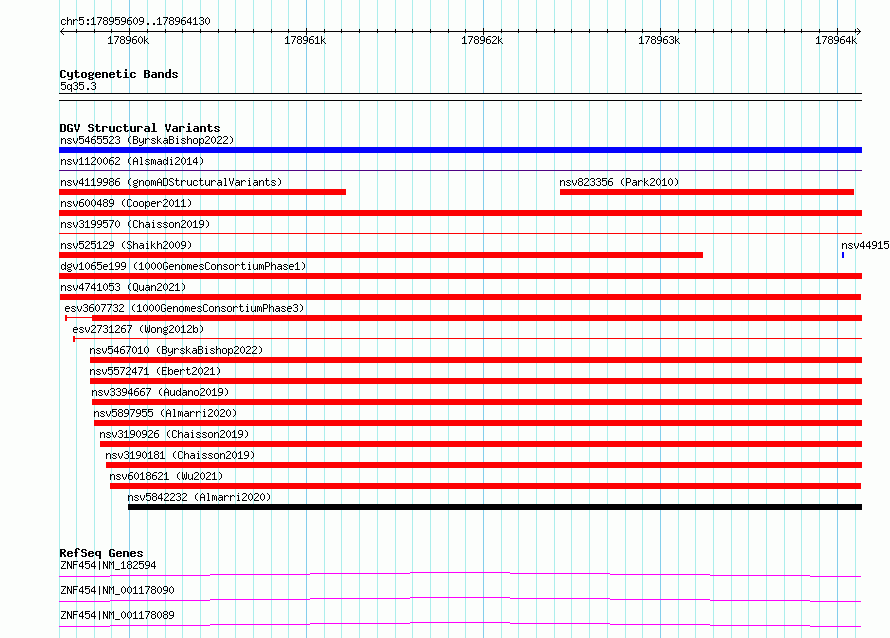
Task: Open the nsv5465523 (ByrskaBishop2022) label
Action: click(x=147, y=140)
